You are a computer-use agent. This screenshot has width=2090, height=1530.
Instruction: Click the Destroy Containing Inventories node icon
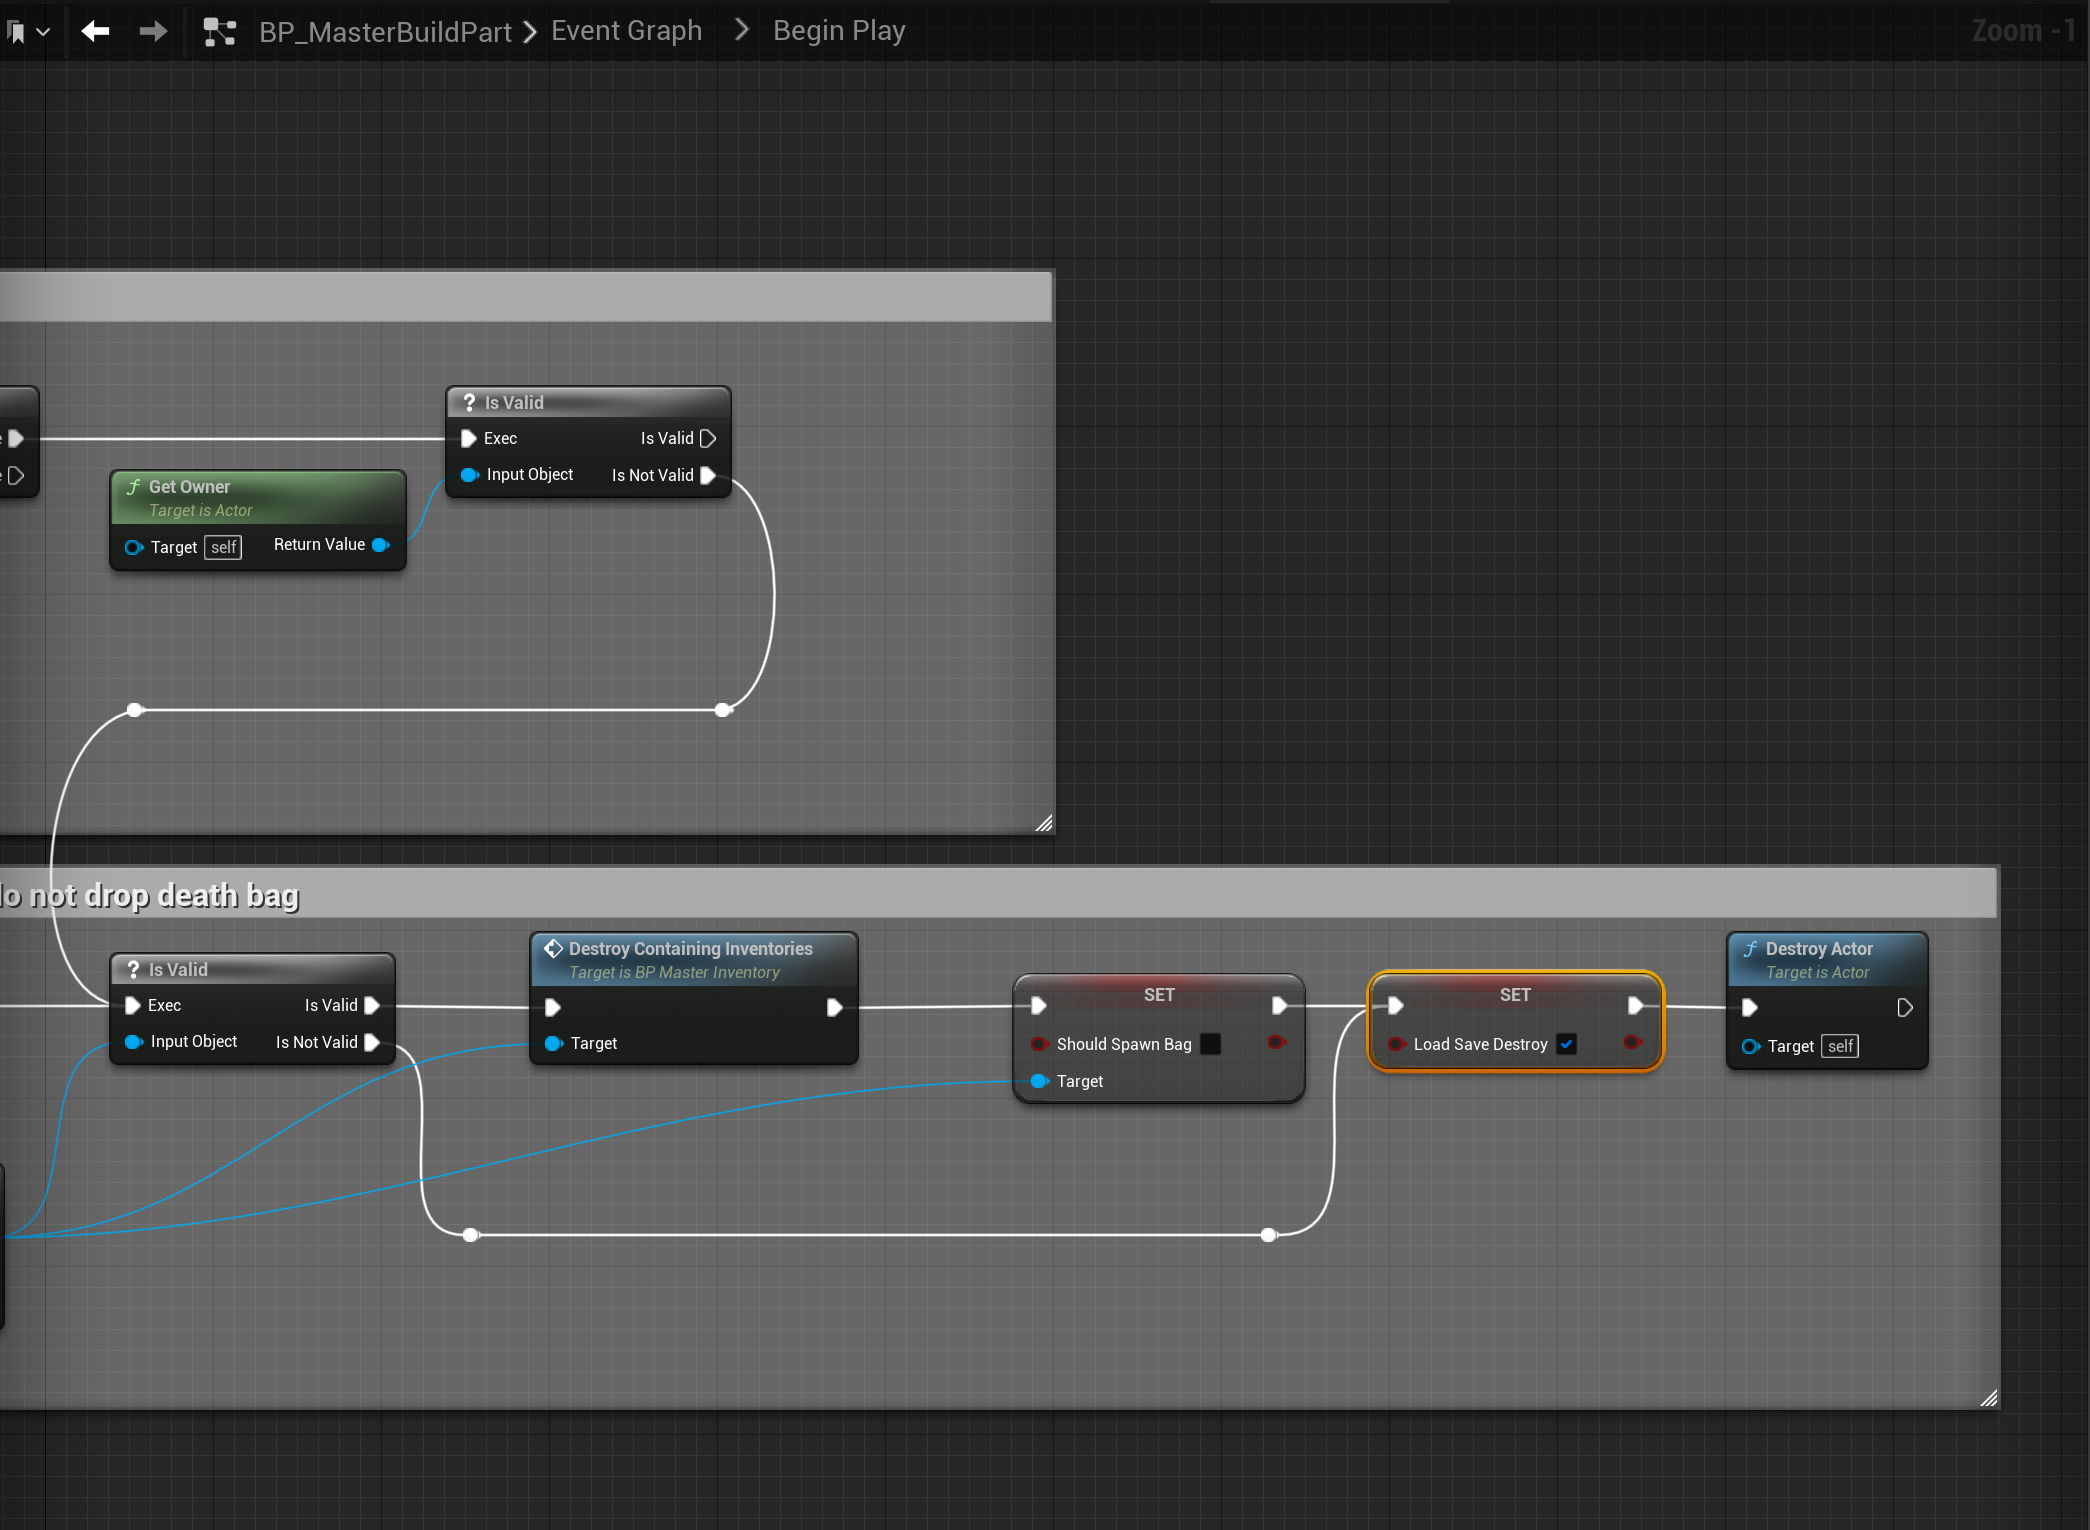(x=553, y=948)
